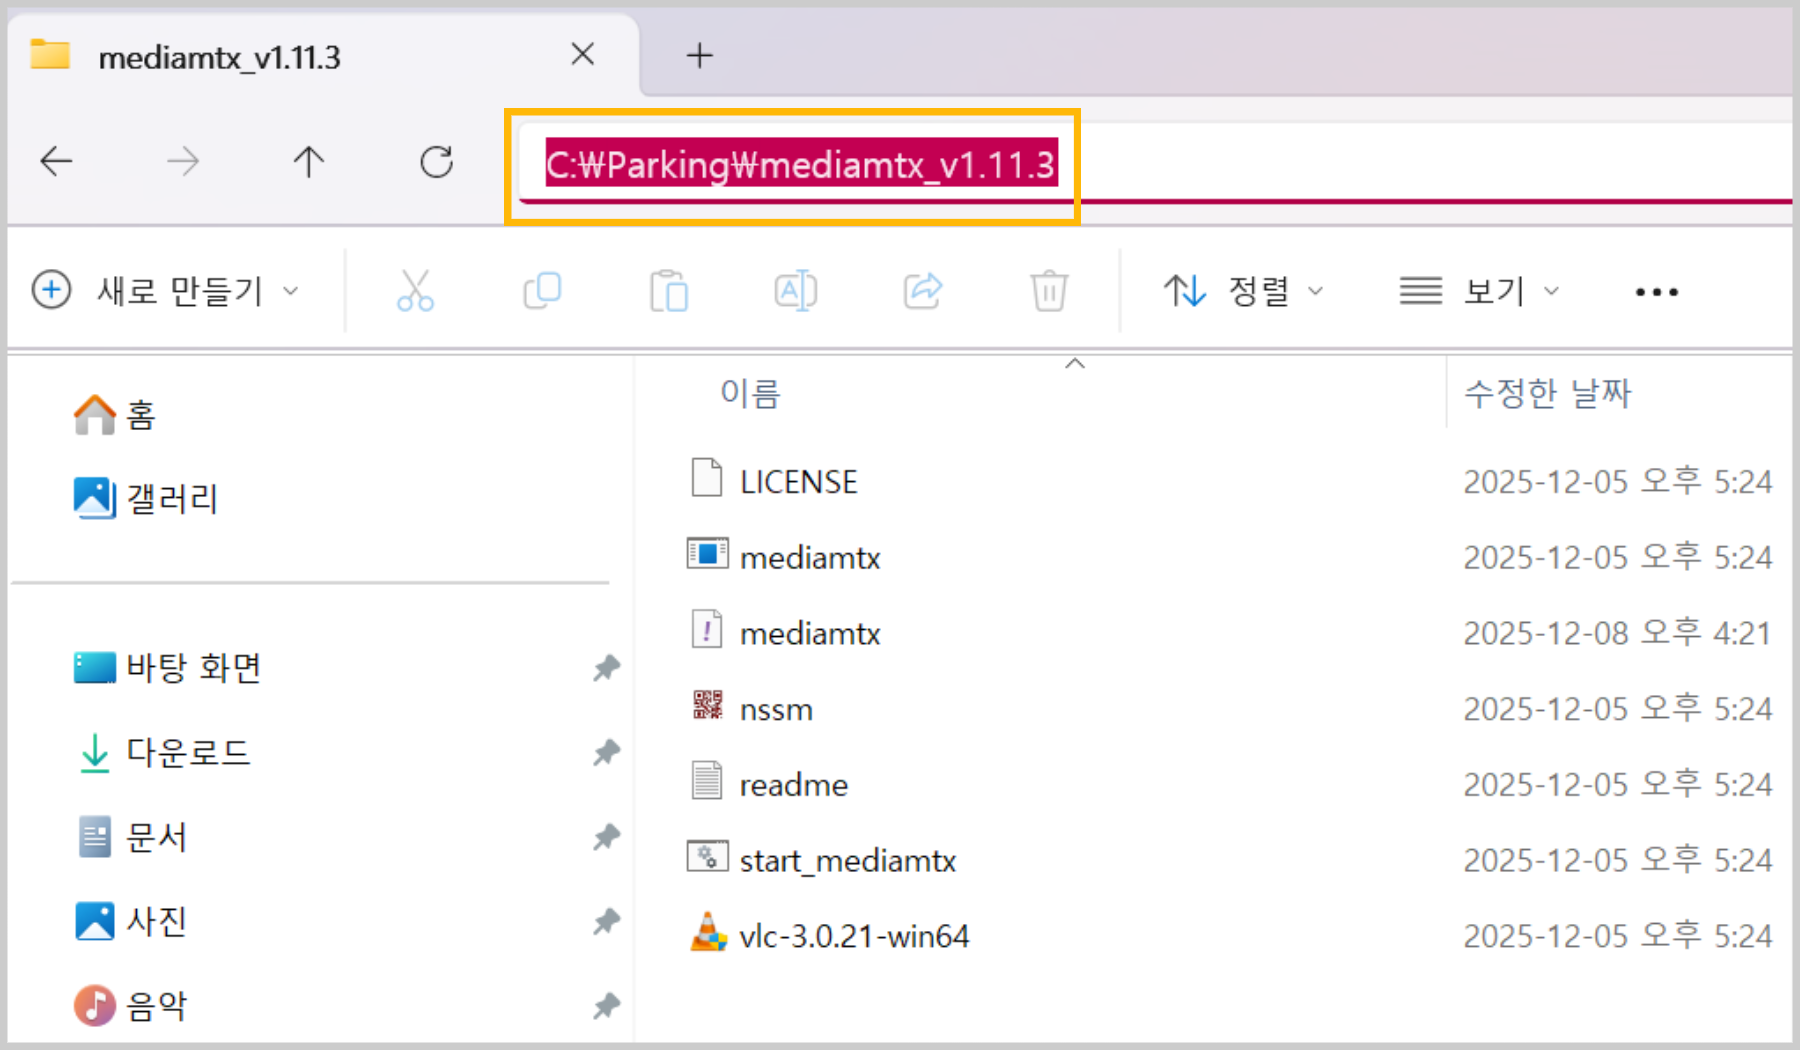Click the date 2025-12-08 오후 4:21
Screen dimensions: 1800x1050
pyautogui.click(x=1617, y=633)
